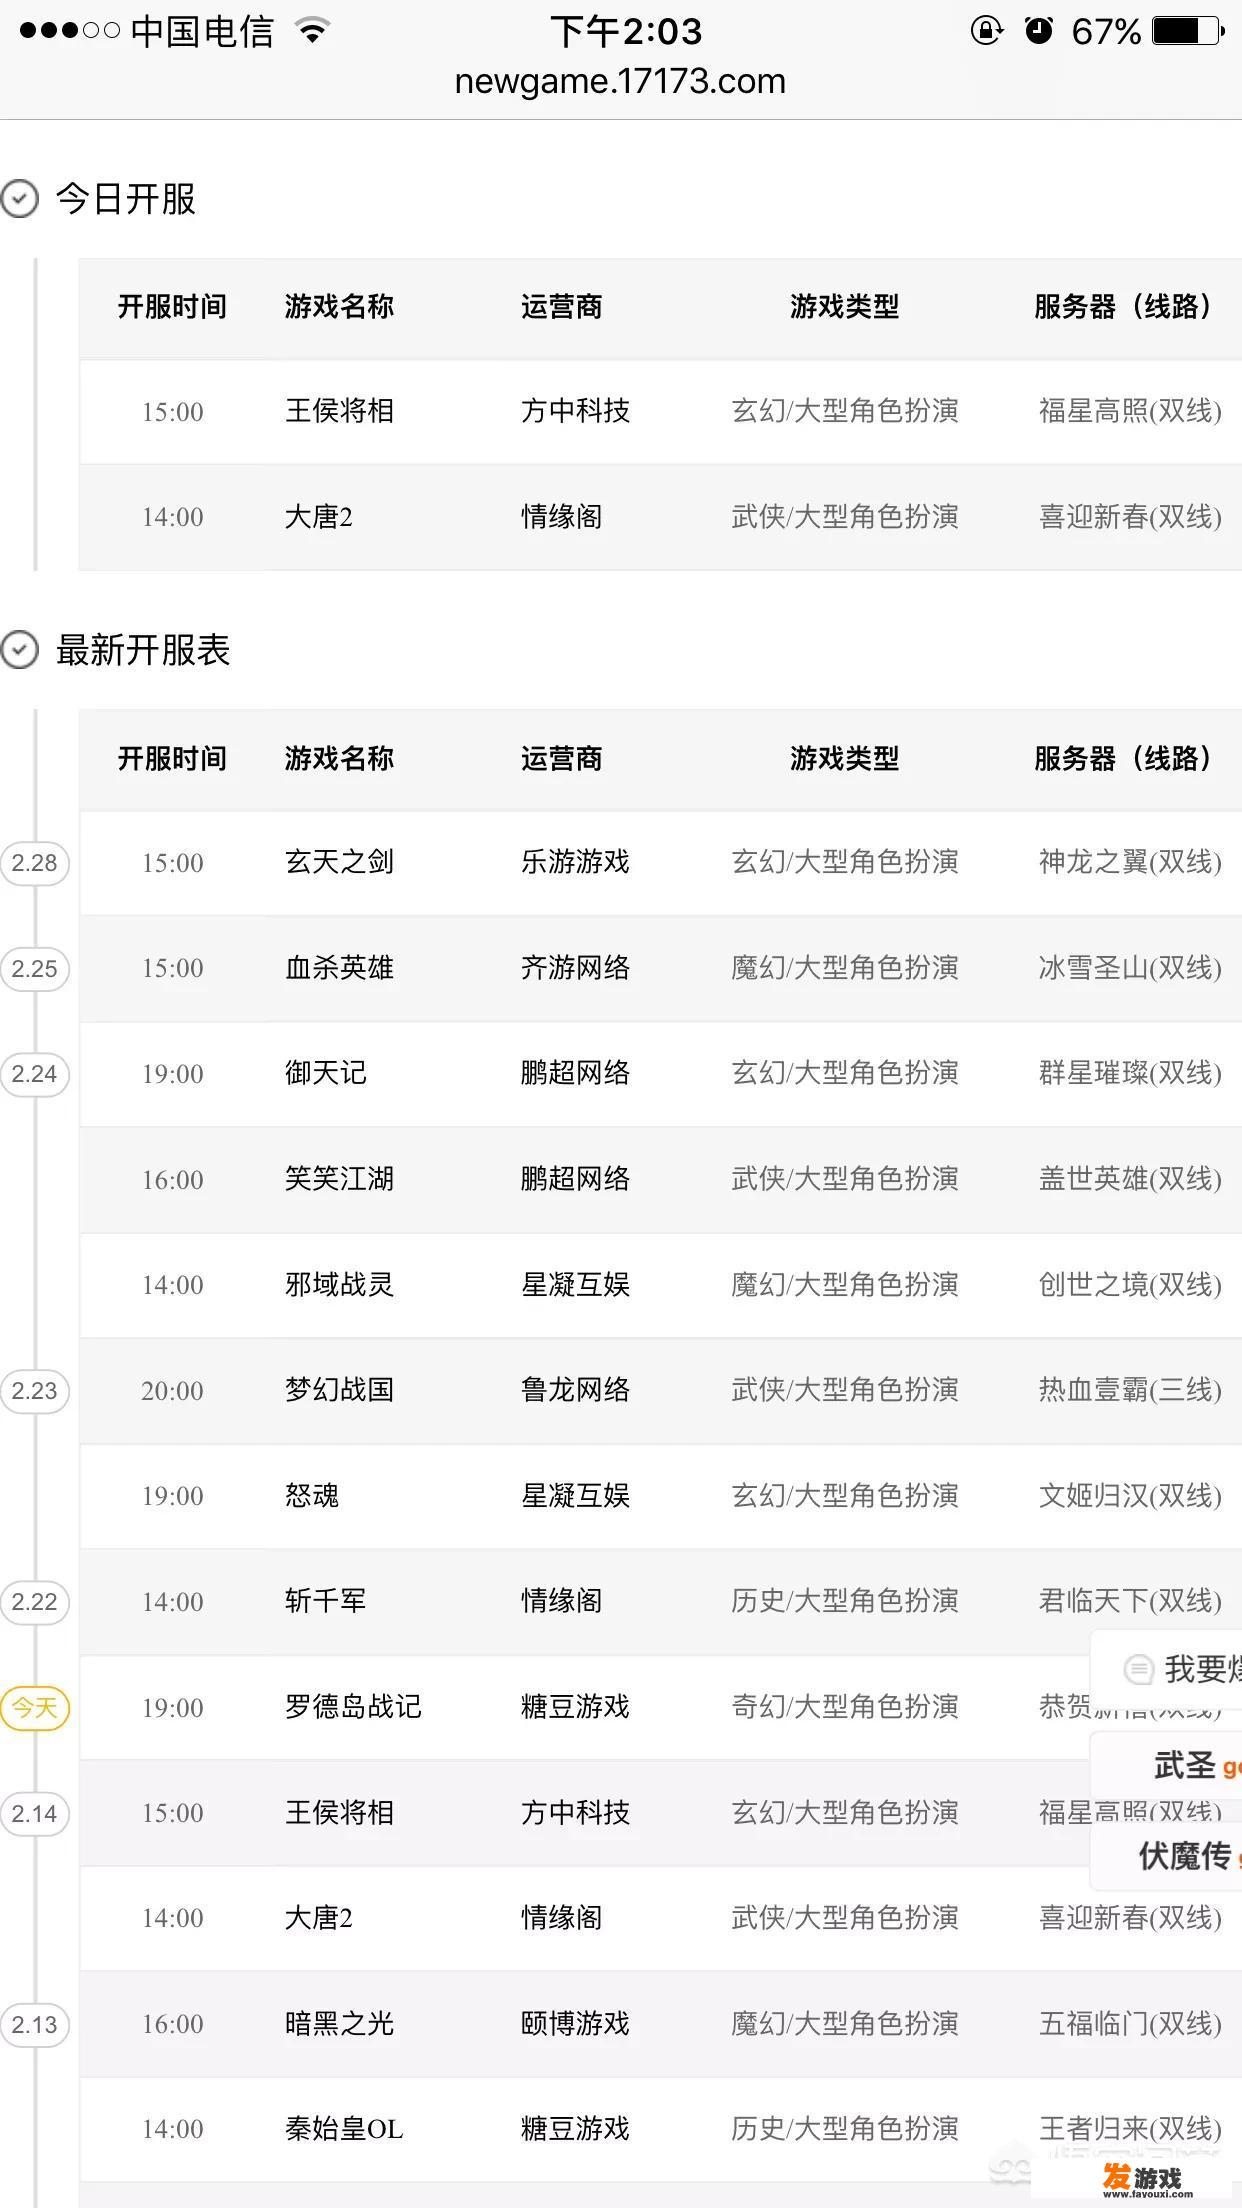Open the 斩千军 game link
This screenshot has height=2208, width=1242.
[x=326, y=1601]
